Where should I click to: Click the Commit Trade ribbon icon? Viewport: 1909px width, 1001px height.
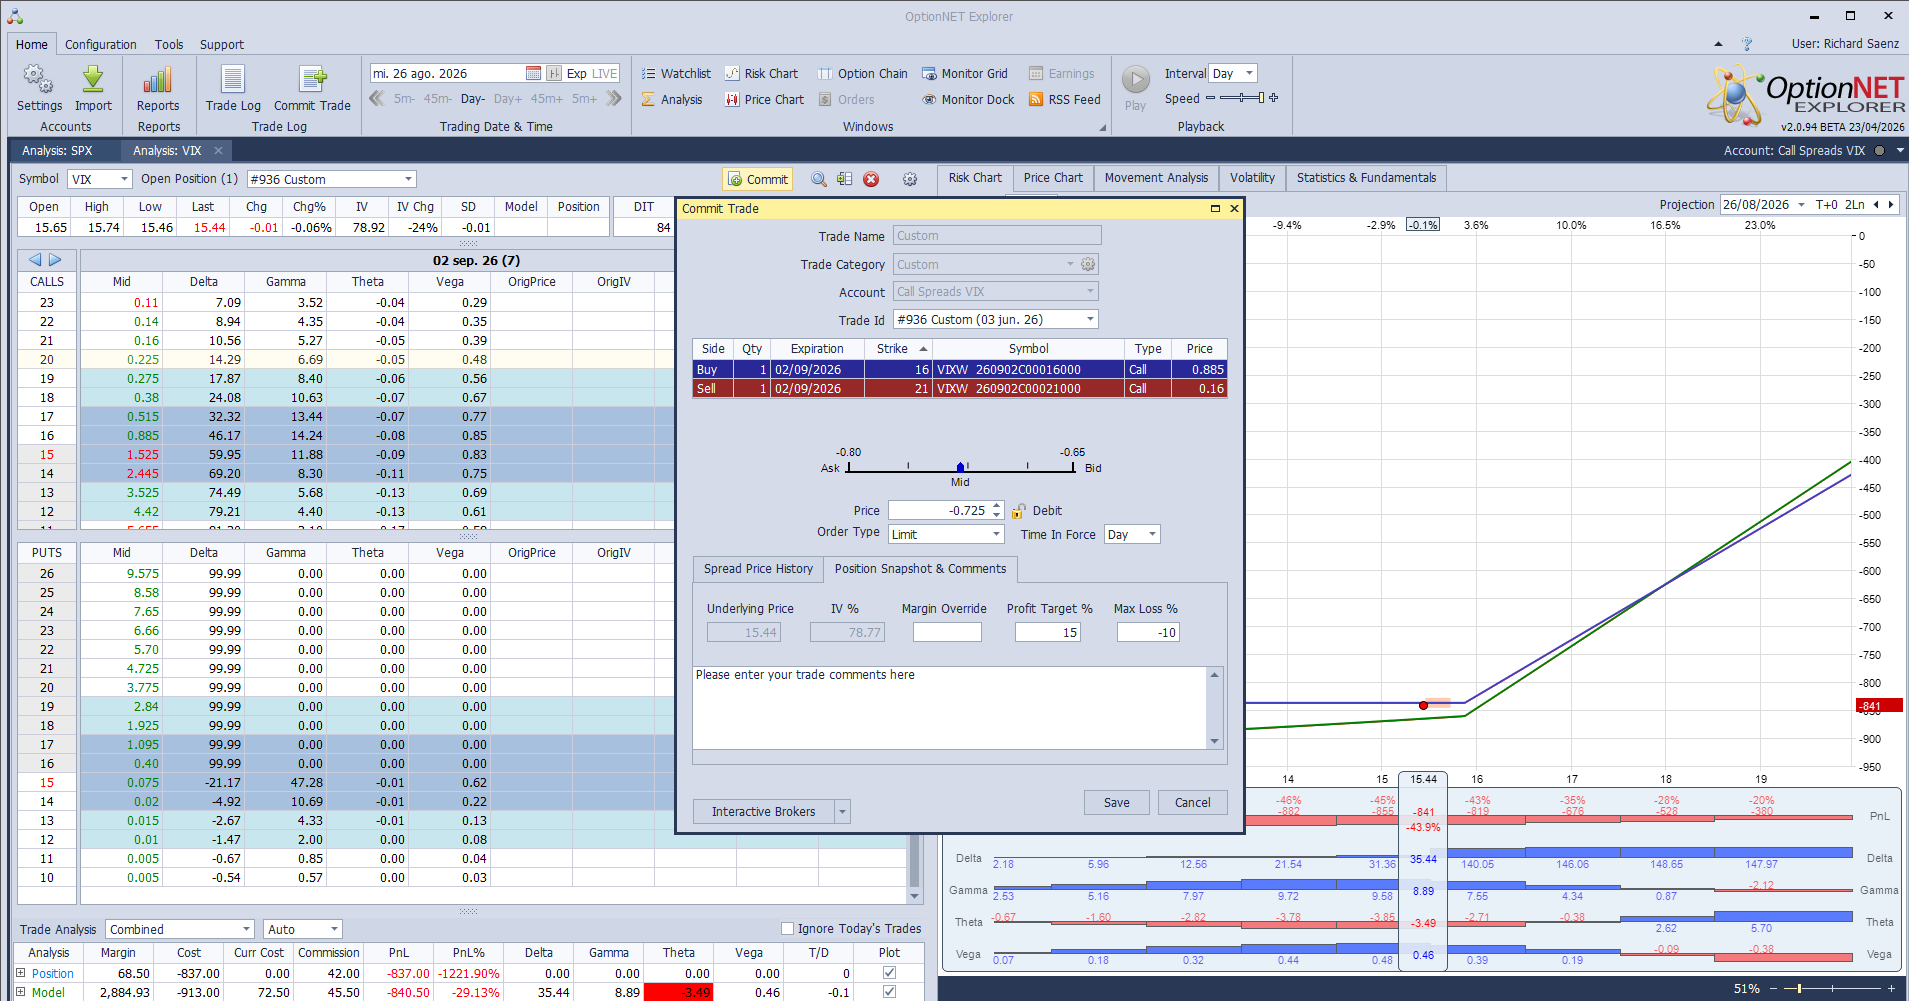pyautogui.click(x=312, y=80)
